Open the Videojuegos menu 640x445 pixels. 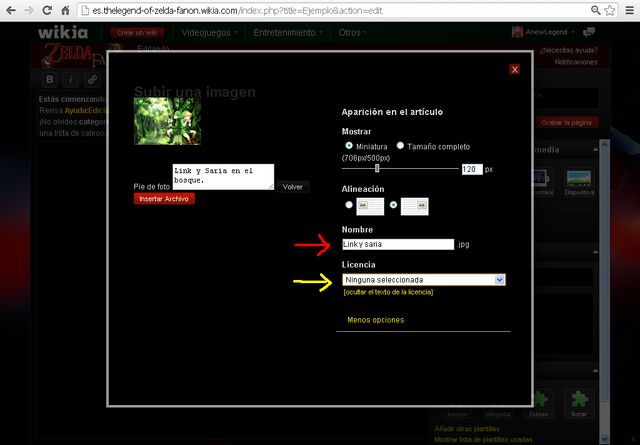[209, 33]
